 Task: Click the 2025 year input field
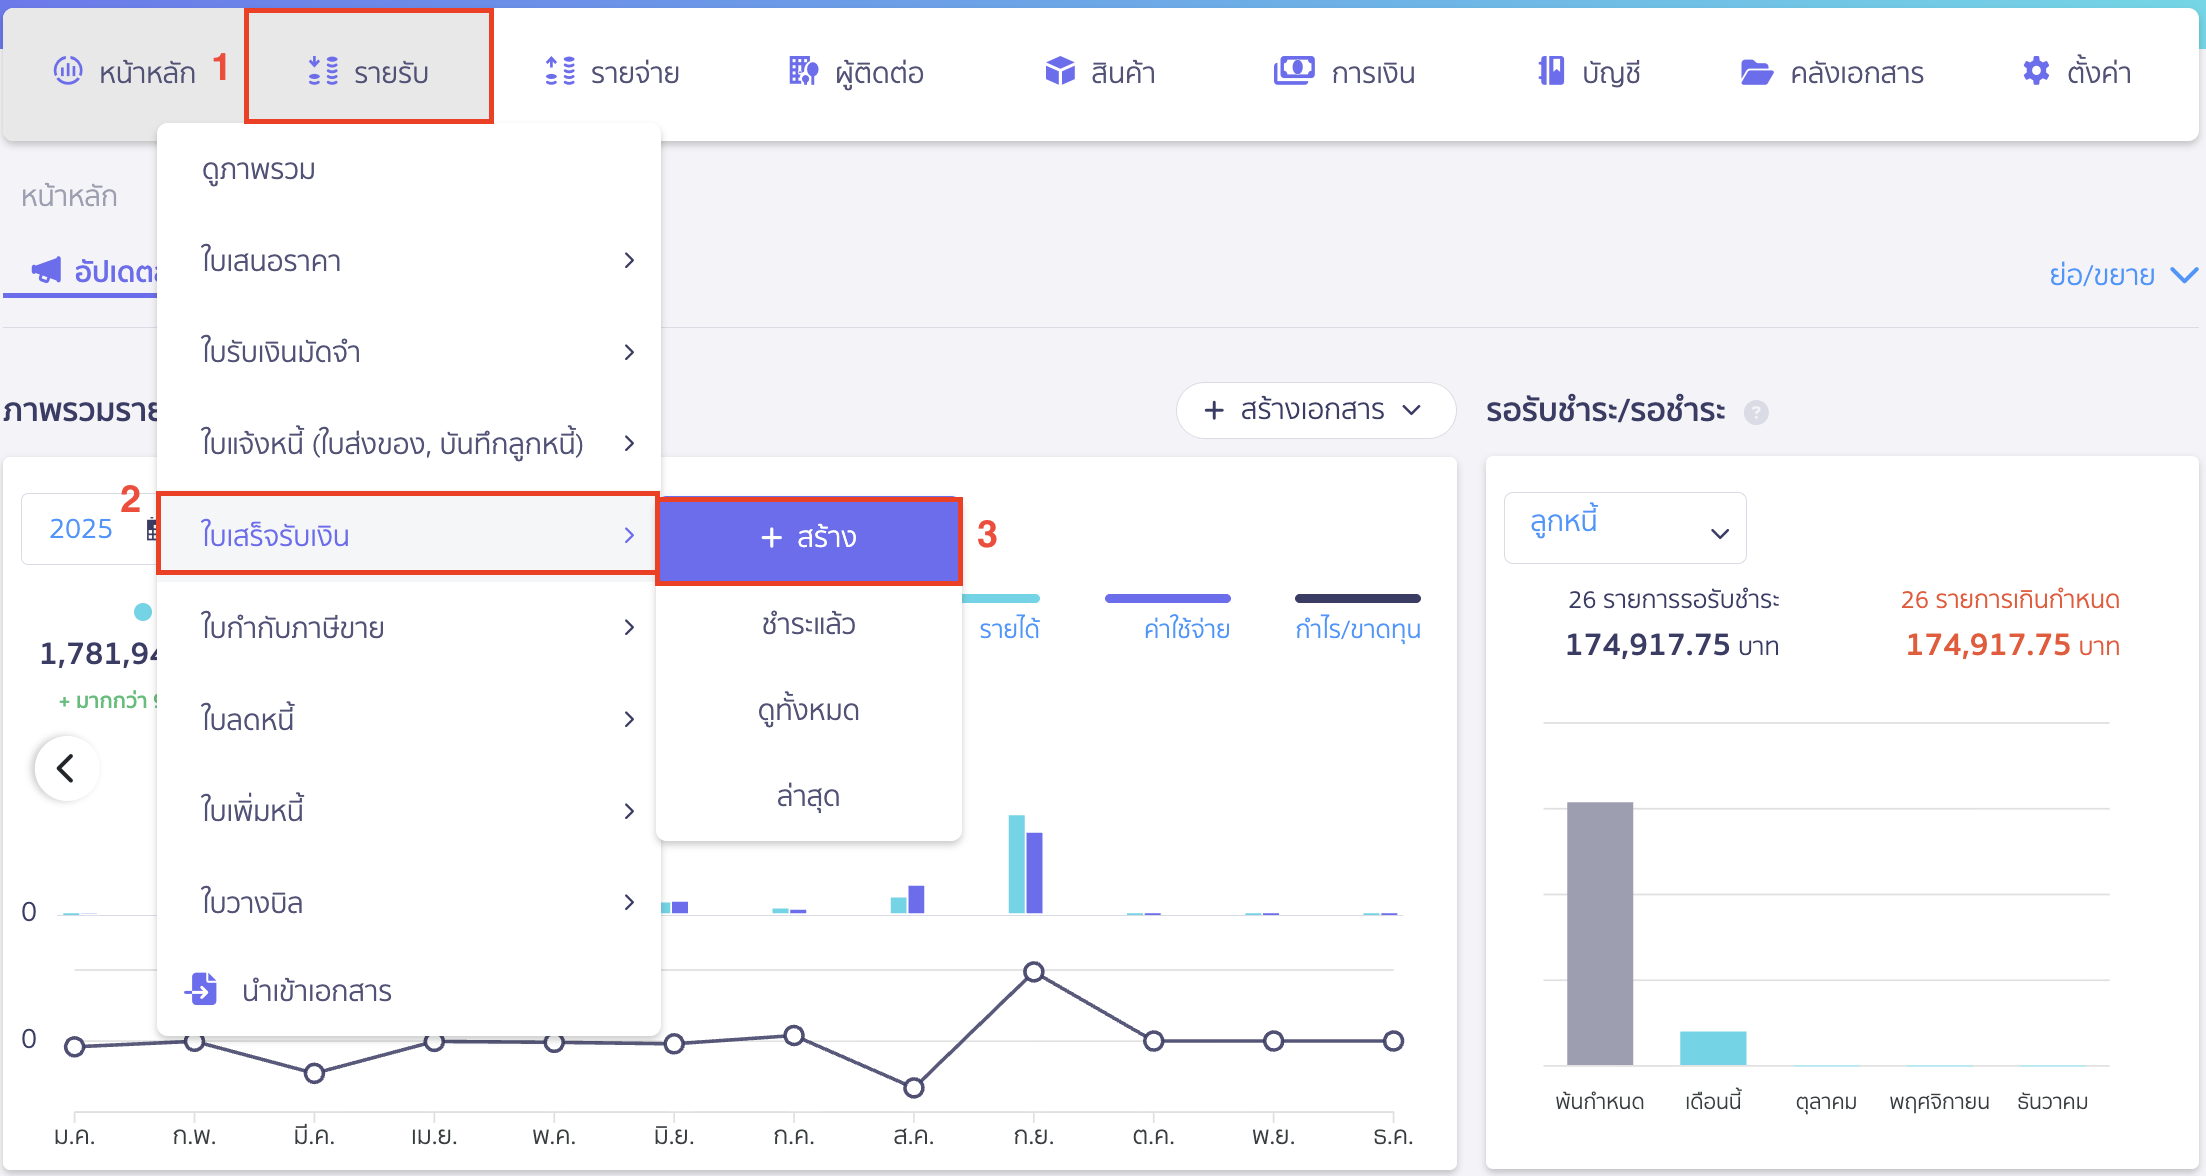coord(81,528)
